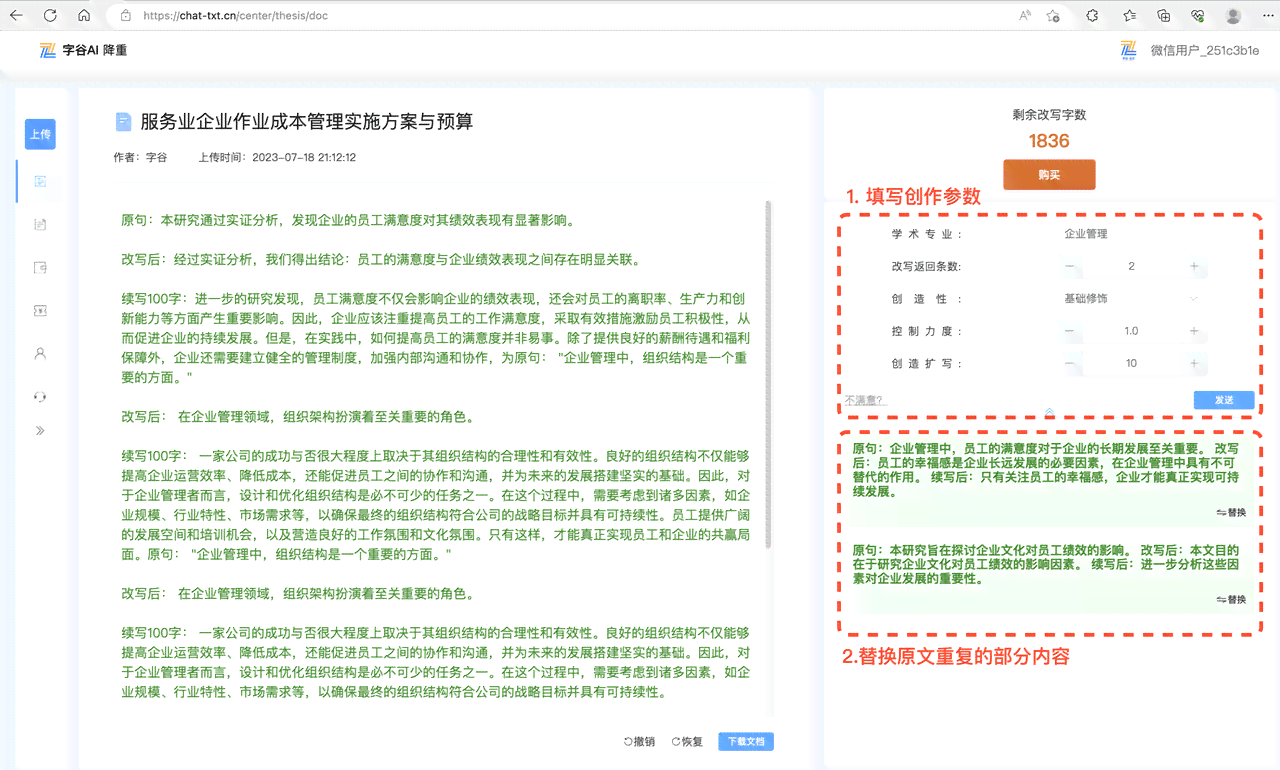Open the wallet sidebar icon

point(40,268)
